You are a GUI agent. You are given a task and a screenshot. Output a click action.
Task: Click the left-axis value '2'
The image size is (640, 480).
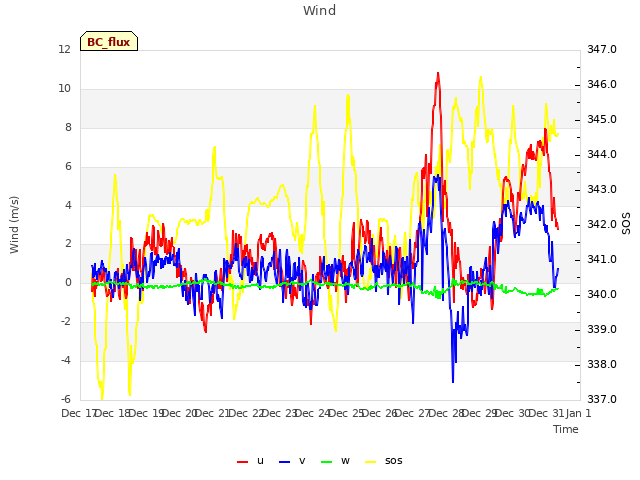coord(68,244)
